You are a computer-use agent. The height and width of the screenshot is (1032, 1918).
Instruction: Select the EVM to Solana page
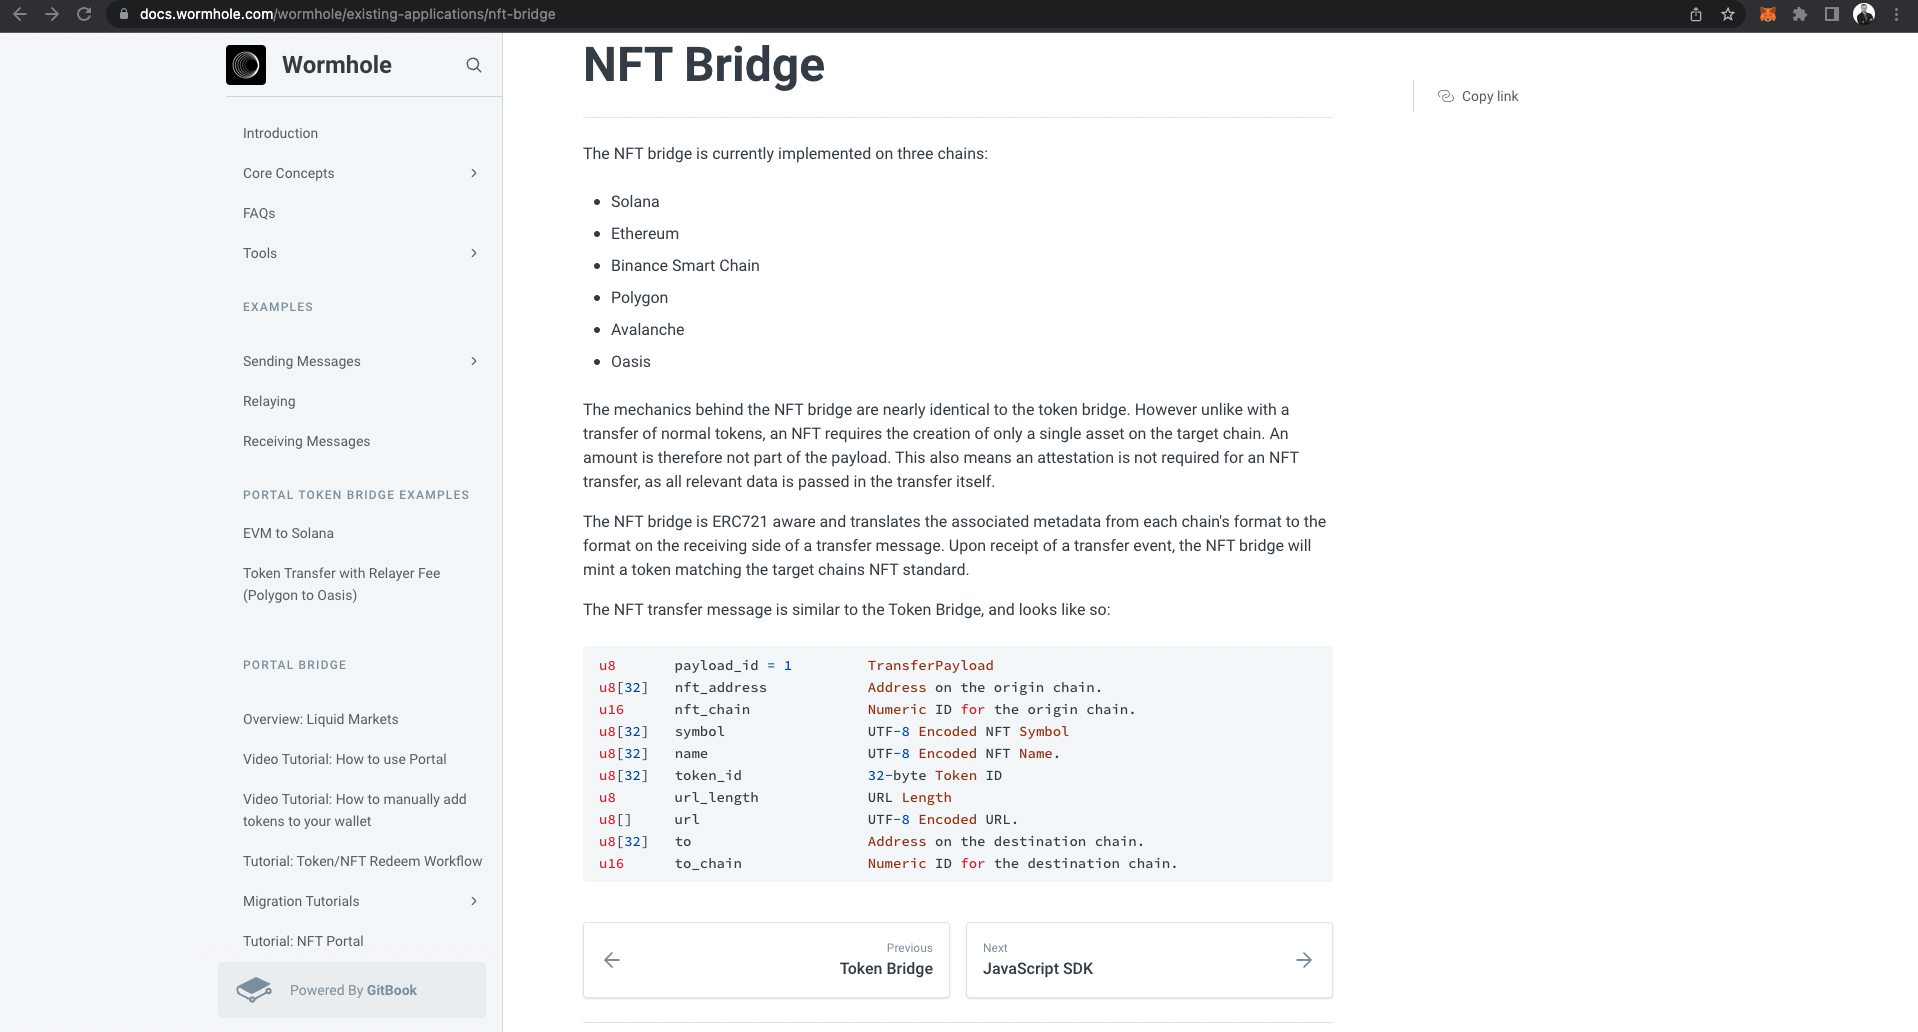tap(288, 533)
